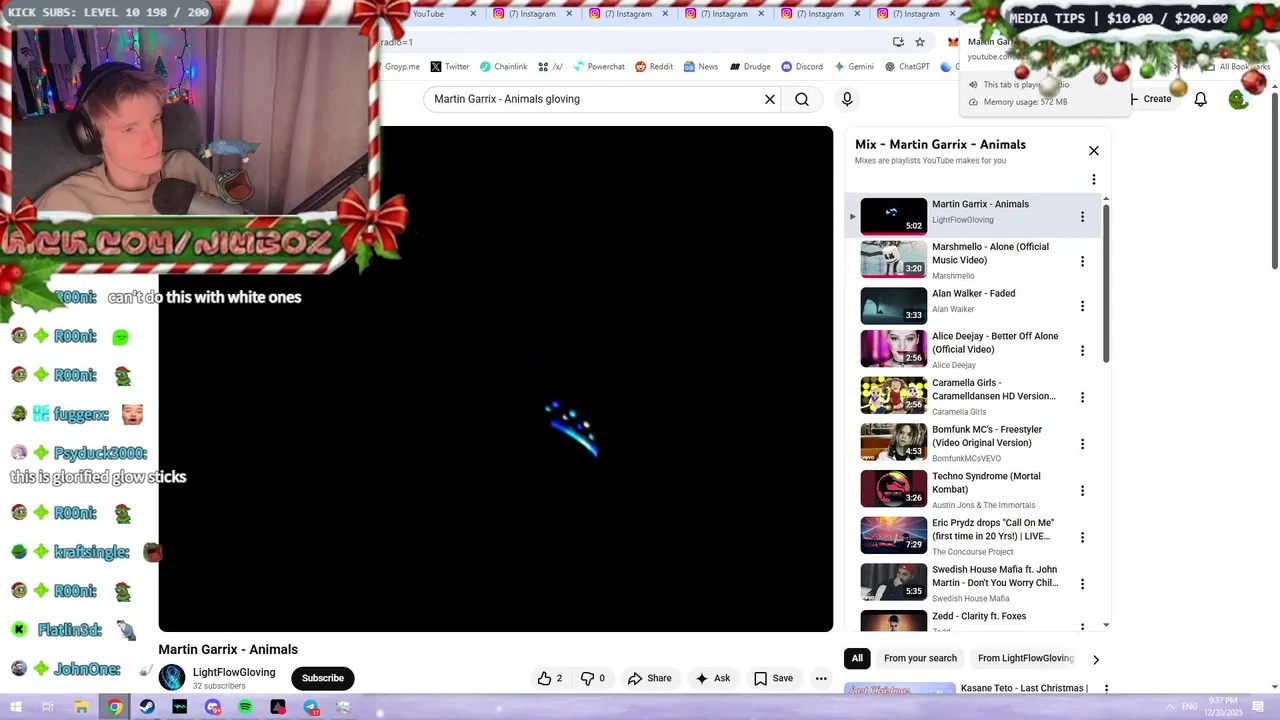Click inside the YouTube search field
The width and height of the screenshot is (1280, 720).
[595, 99]
